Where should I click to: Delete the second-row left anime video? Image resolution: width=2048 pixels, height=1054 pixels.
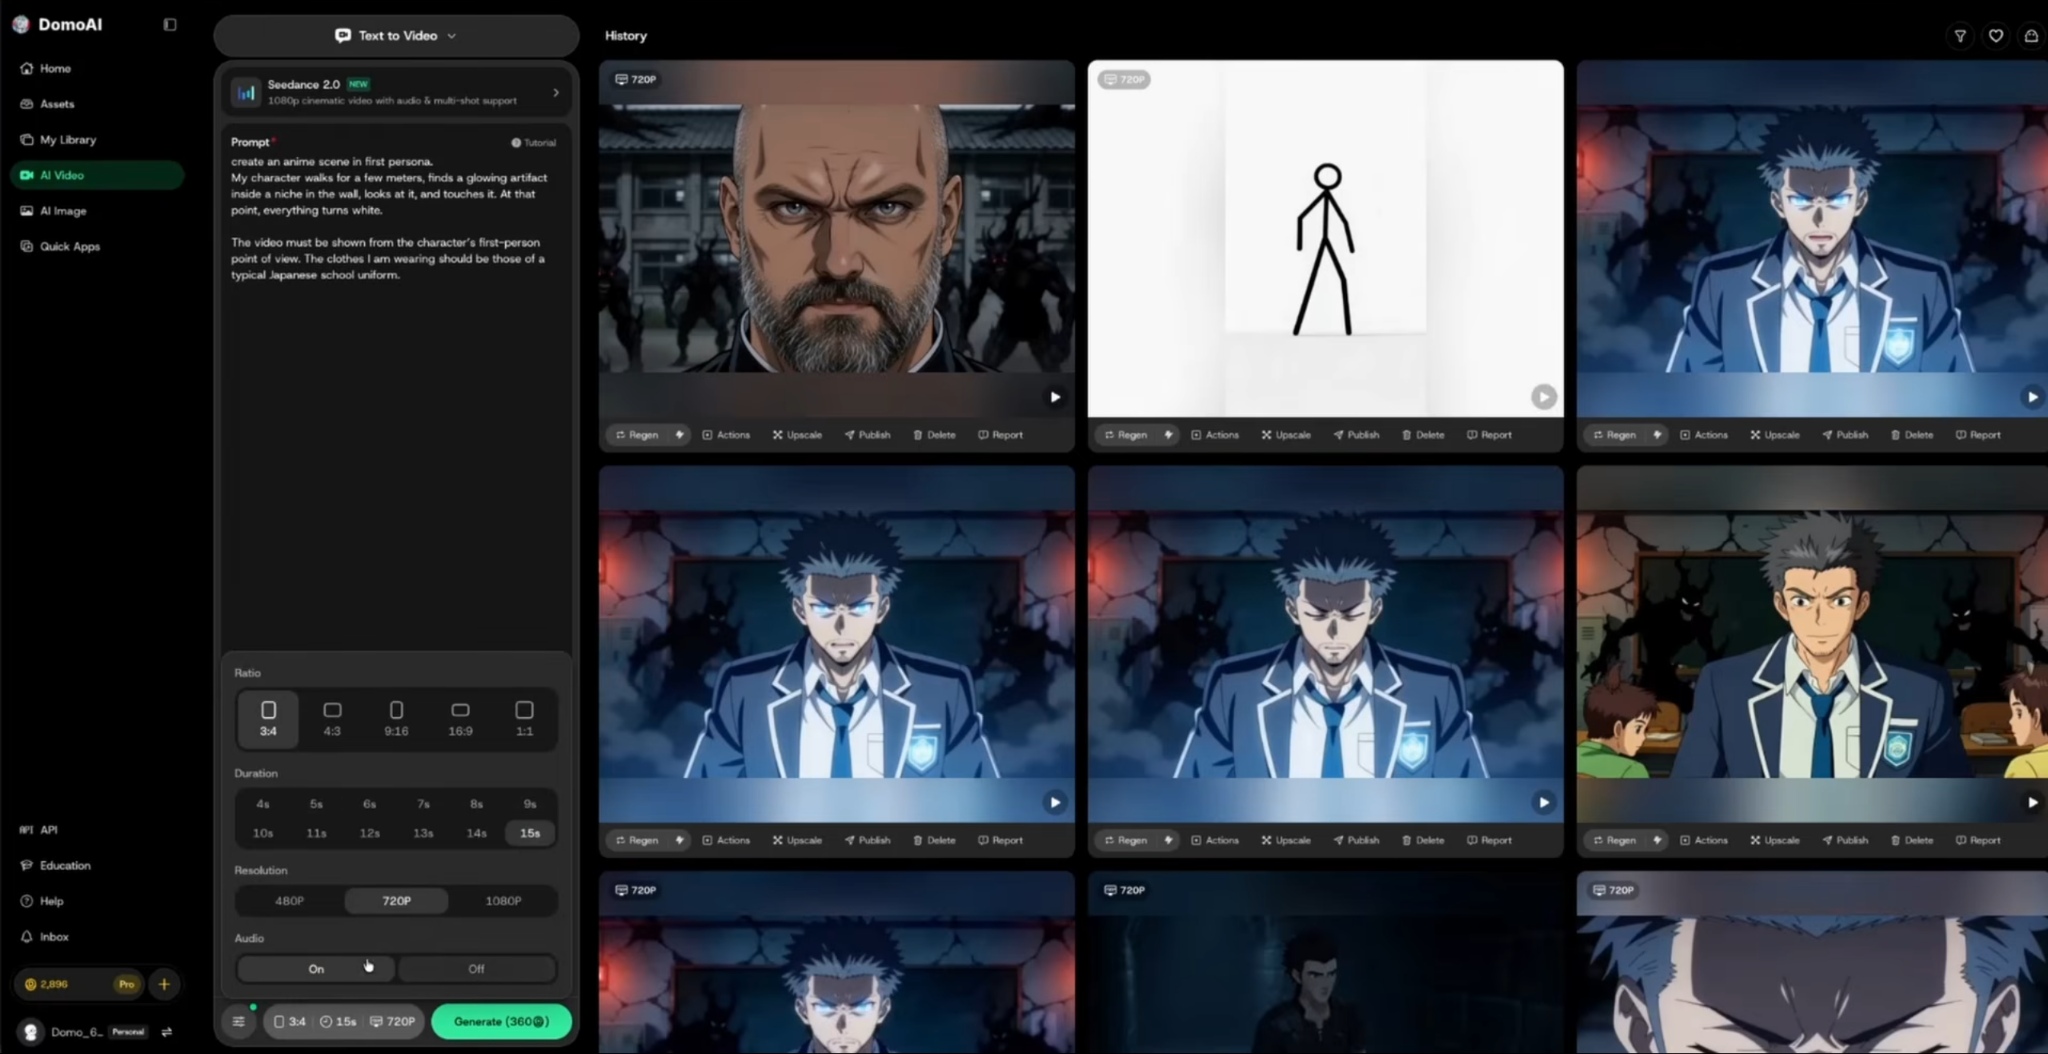click(x=934, y=840)
